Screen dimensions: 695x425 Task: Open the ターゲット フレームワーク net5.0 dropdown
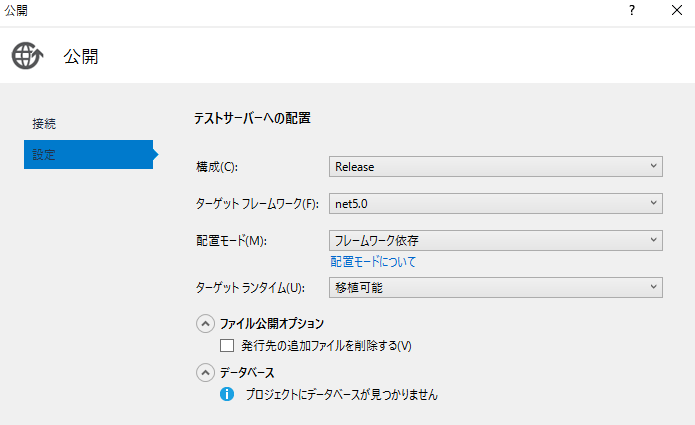coord(496,203)
